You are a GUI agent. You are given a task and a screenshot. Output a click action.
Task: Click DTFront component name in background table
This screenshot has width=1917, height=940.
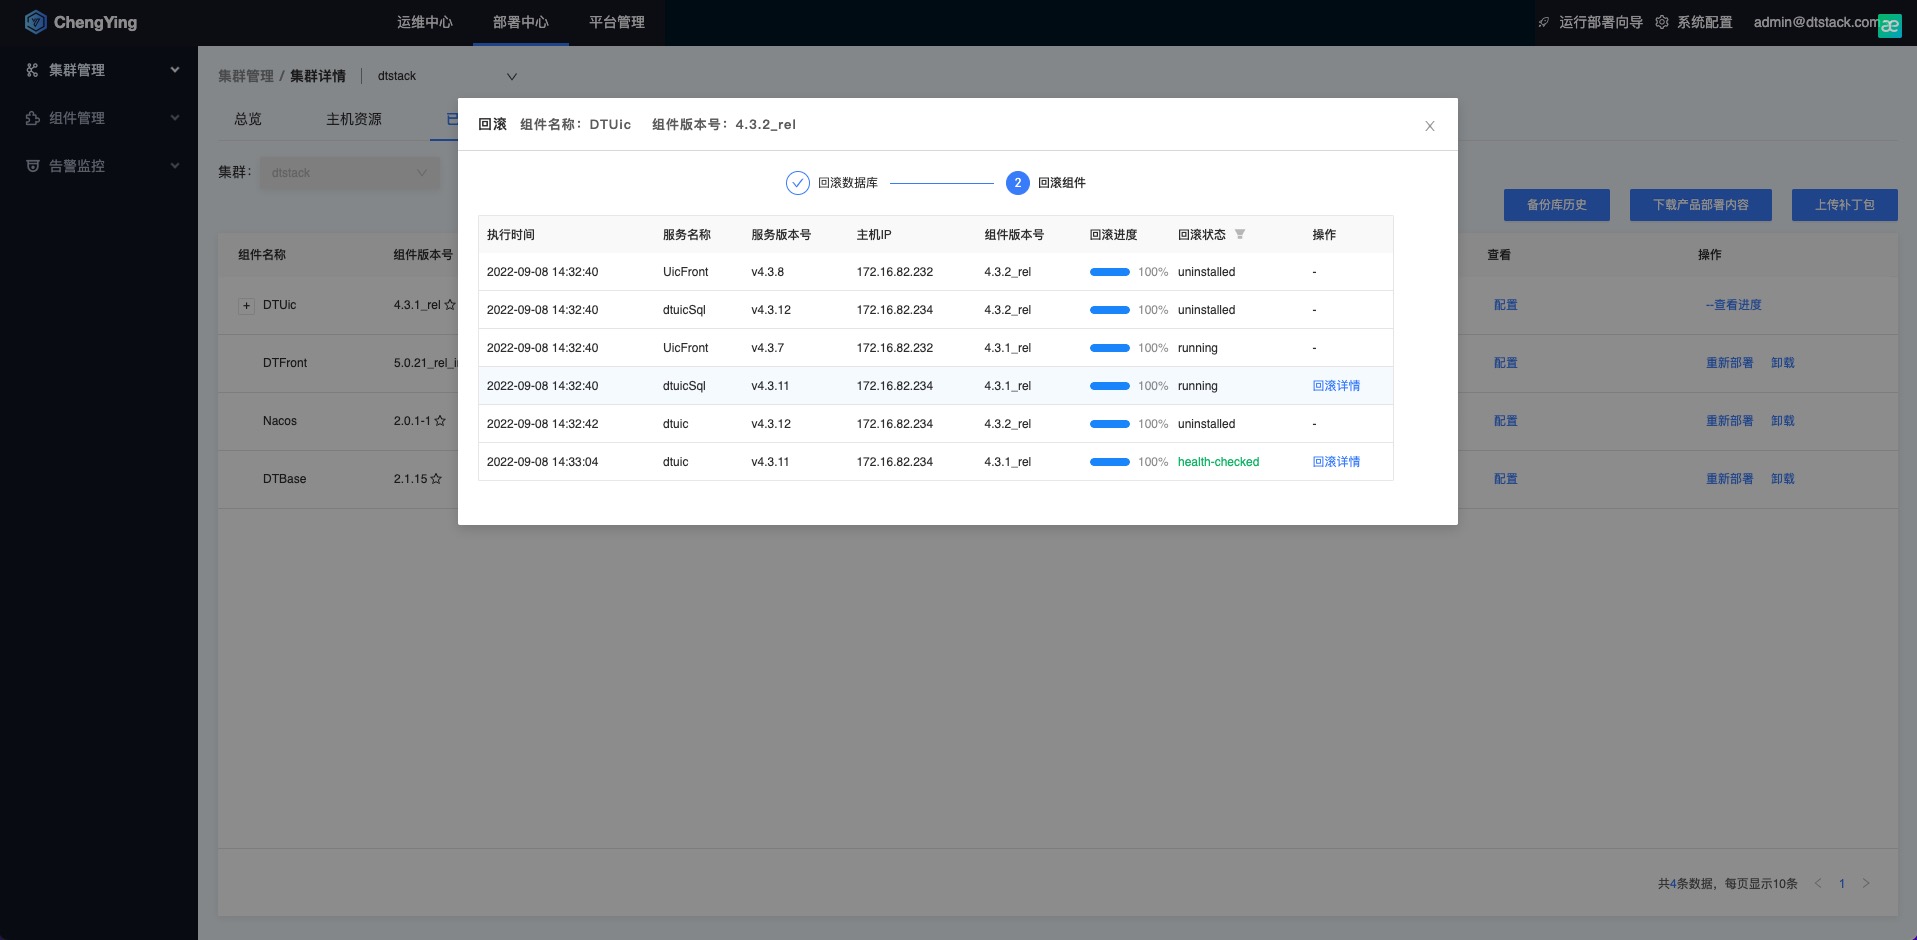285,363
